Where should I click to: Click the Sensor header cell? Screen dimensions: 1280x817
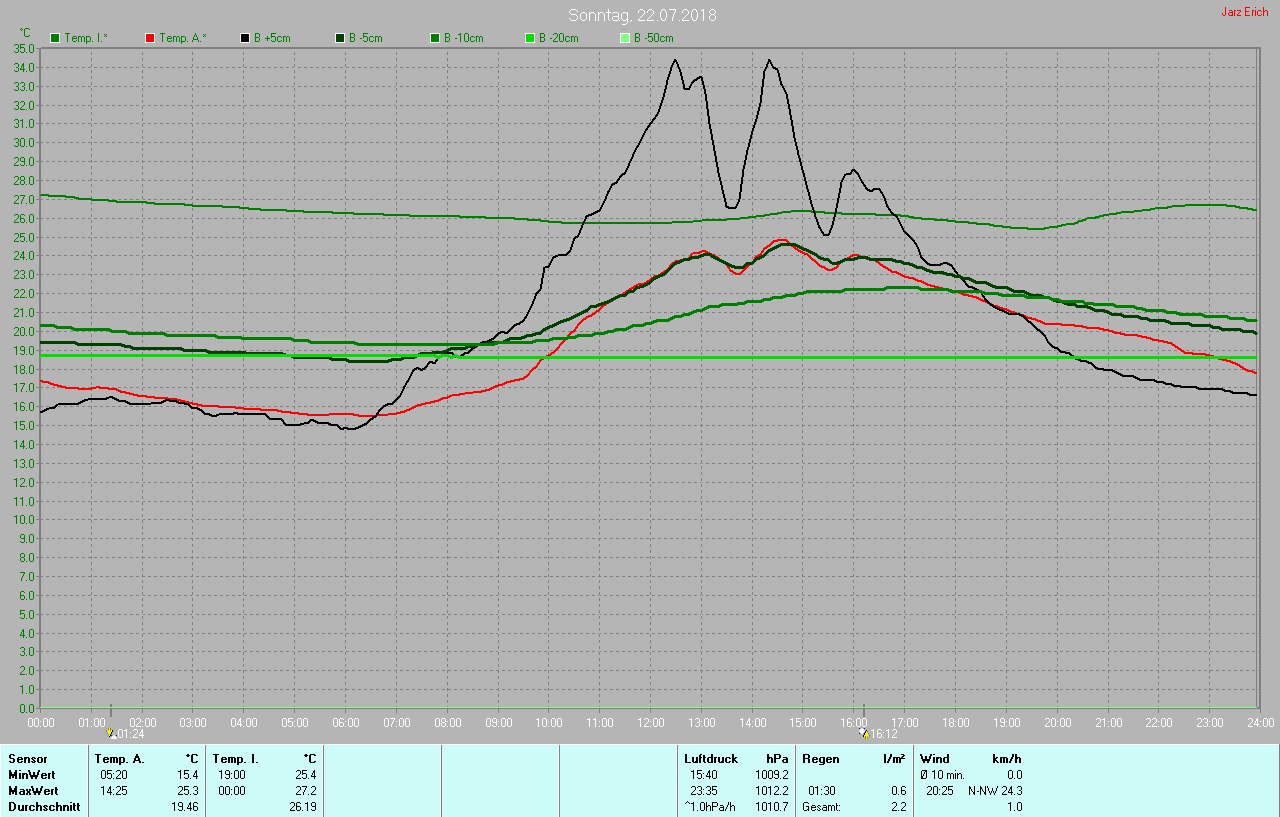(28, 759)
